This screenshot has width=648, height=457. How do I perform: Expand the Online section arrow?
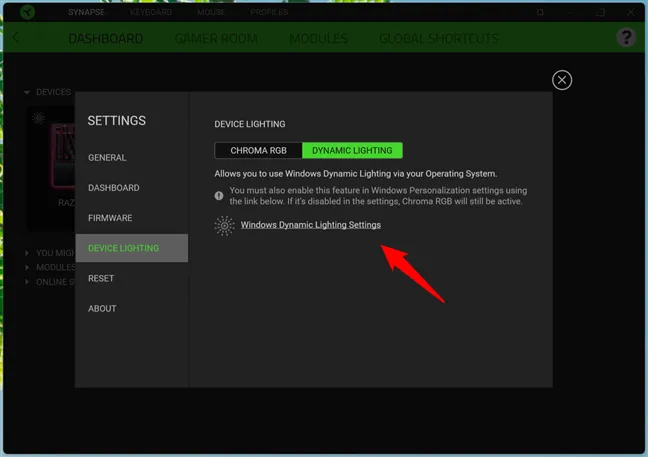point(27,282)
